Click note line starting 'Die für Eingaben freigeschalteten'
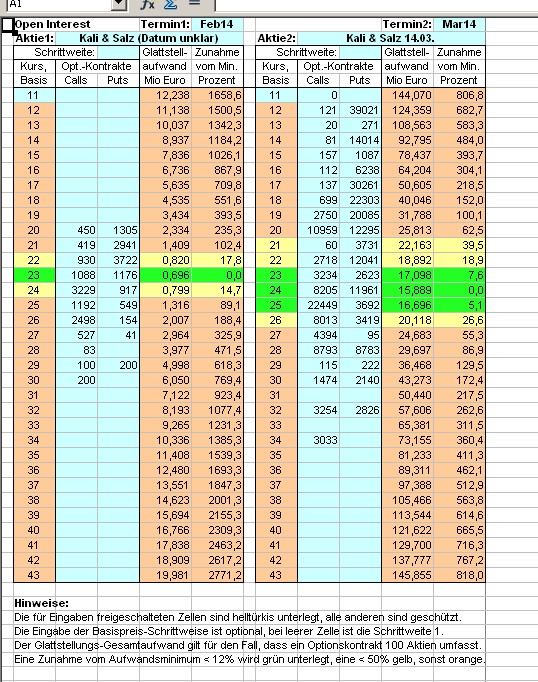Image resolution: width=538 pixels, height=682 pixels. [238, 617]
